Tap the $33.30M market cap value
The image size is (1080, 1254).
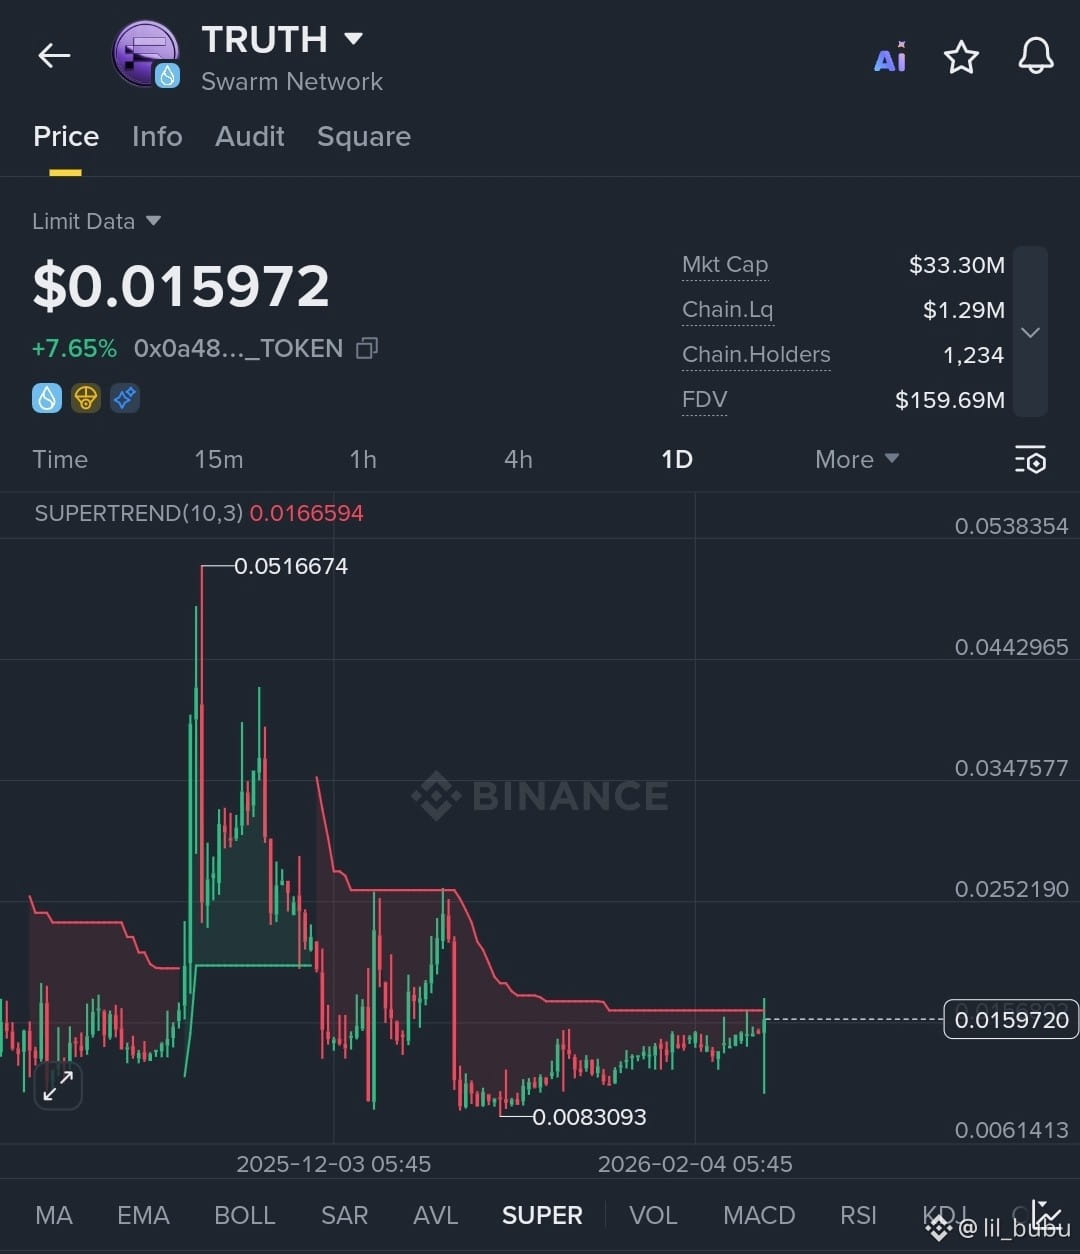[x=957, y=265]
